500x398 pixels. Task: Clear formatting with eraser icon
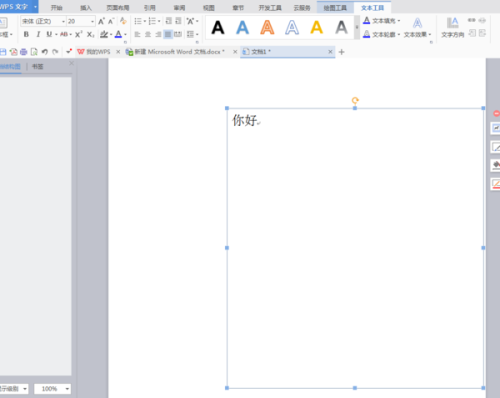coord(123,21)
